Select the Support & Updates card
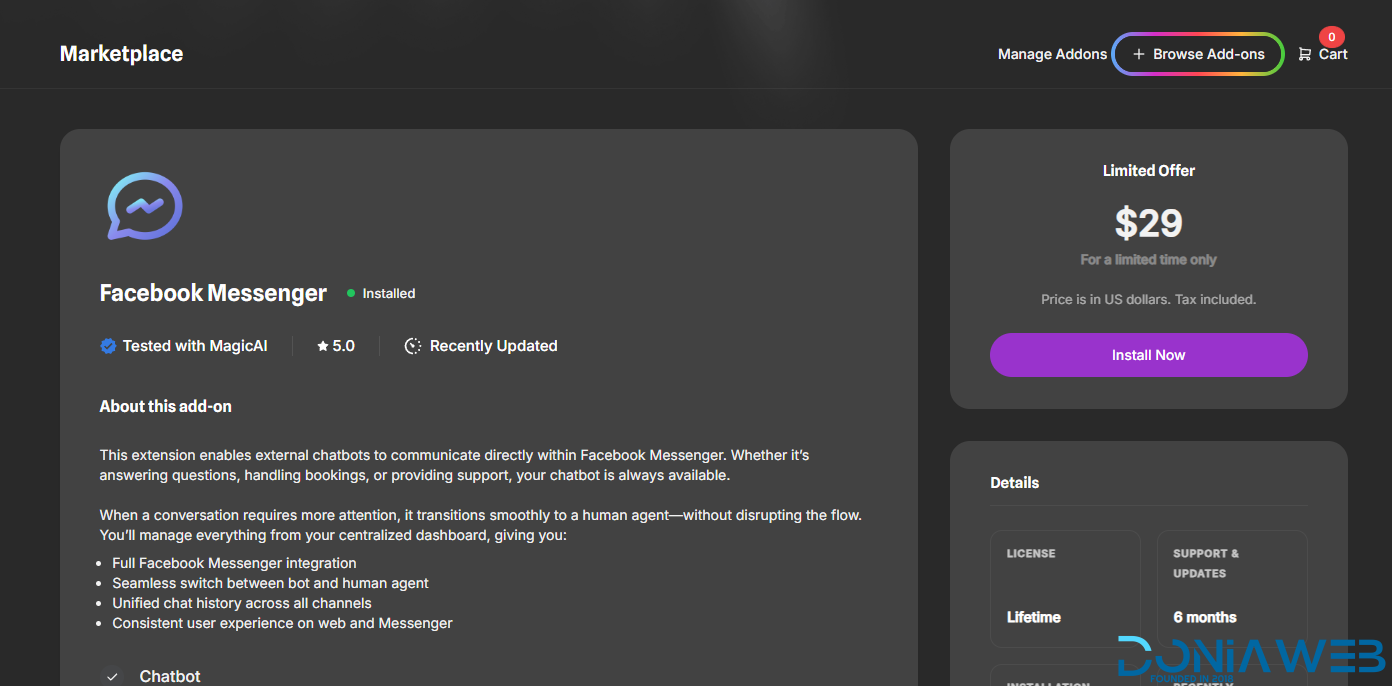The image size is (1392, 686). (1232, 588)
